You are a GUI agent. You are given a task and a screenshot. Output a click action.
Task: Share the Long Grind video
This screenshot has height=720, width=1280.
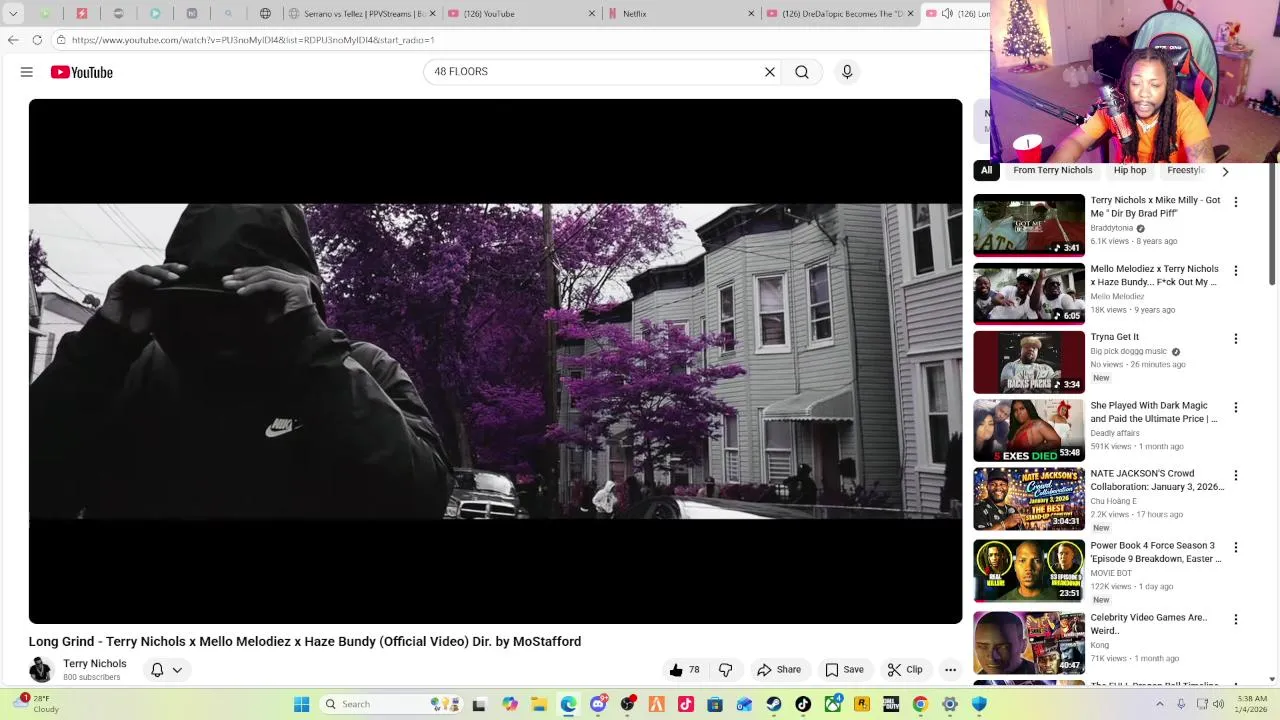coord(779,670)
